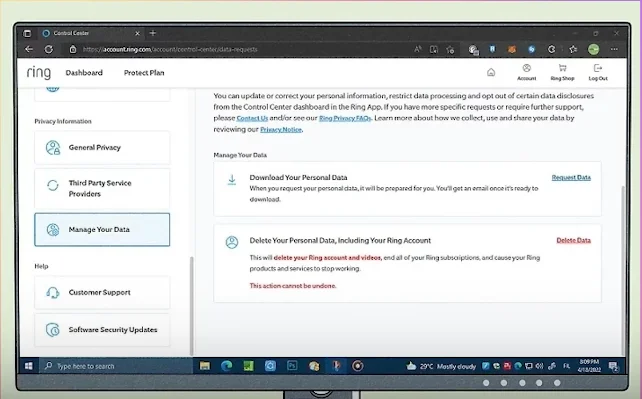The width and height of the screenshot is (642, 399).
Task: Click the Third Party Service Providers icon
Action: [53, 185]
